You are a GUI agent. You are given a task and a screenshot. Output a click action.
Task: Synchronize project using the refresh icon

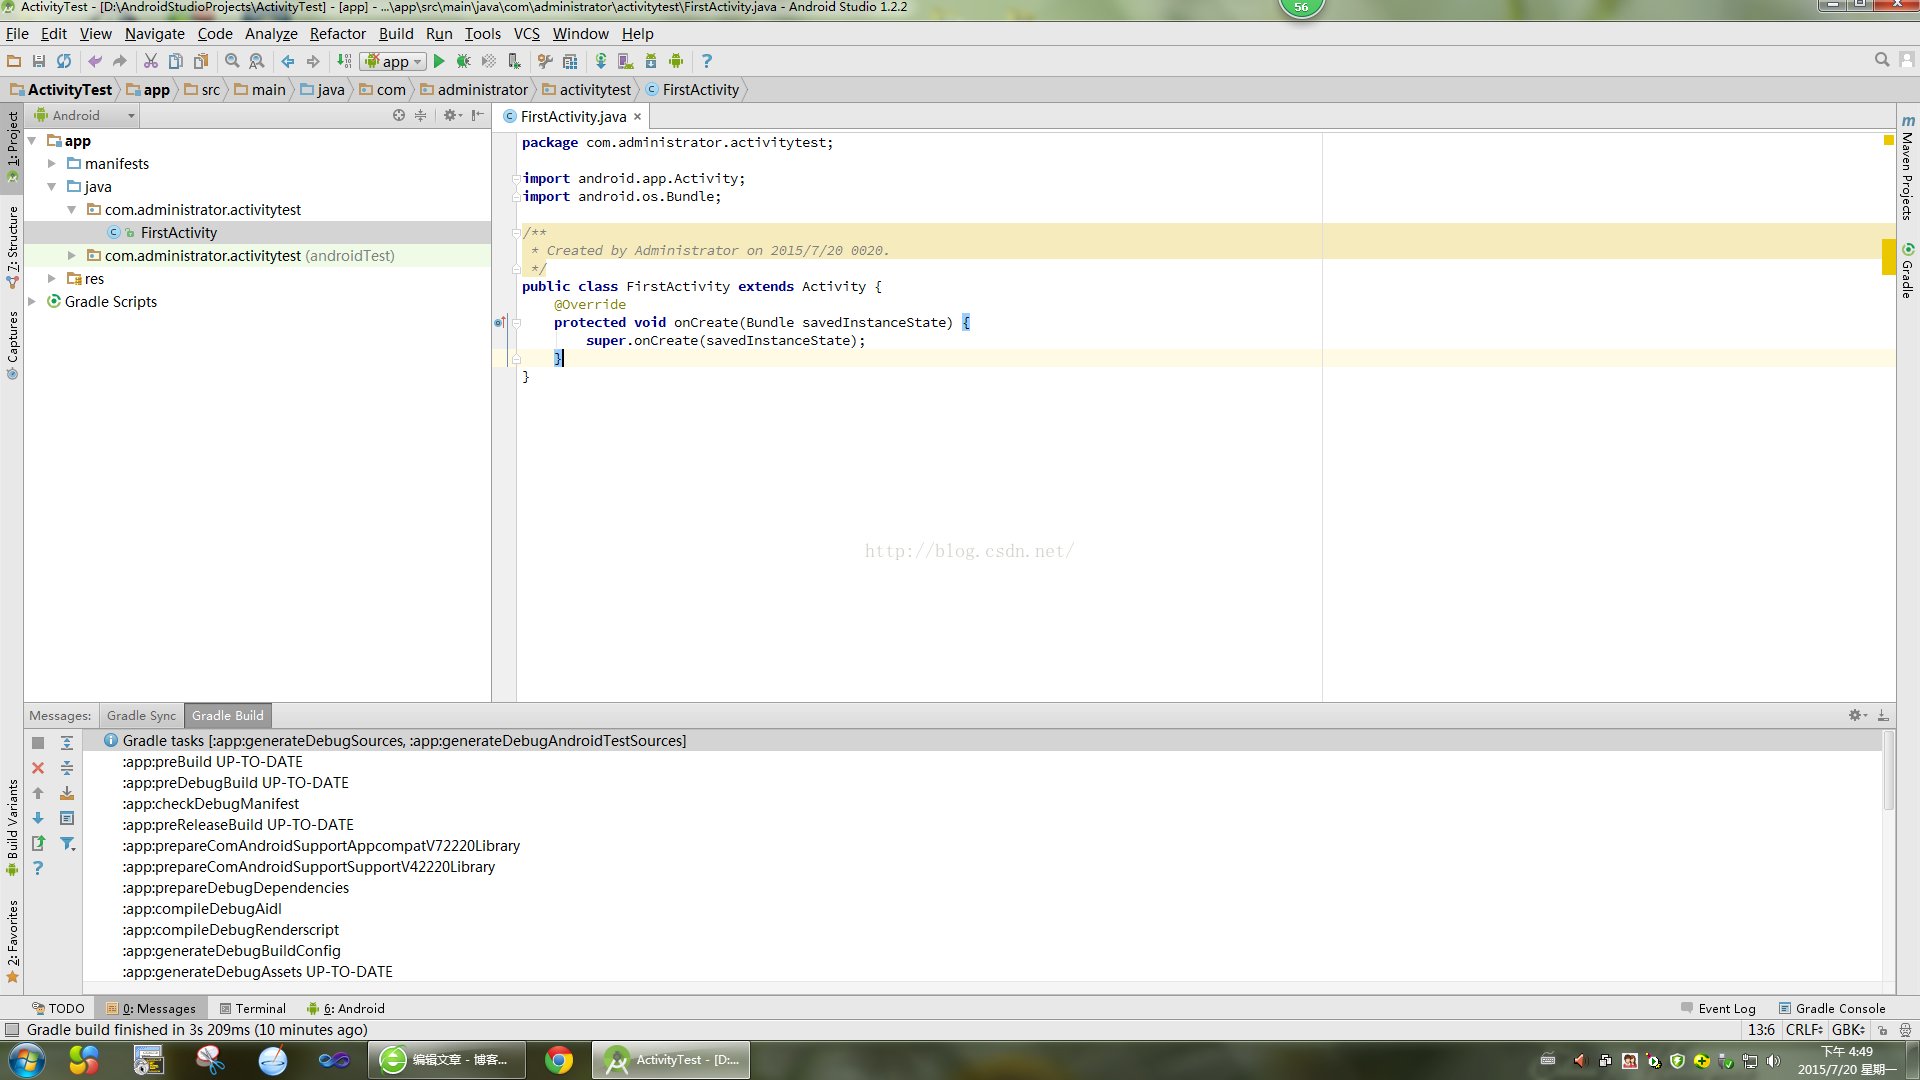click(64, 61)
